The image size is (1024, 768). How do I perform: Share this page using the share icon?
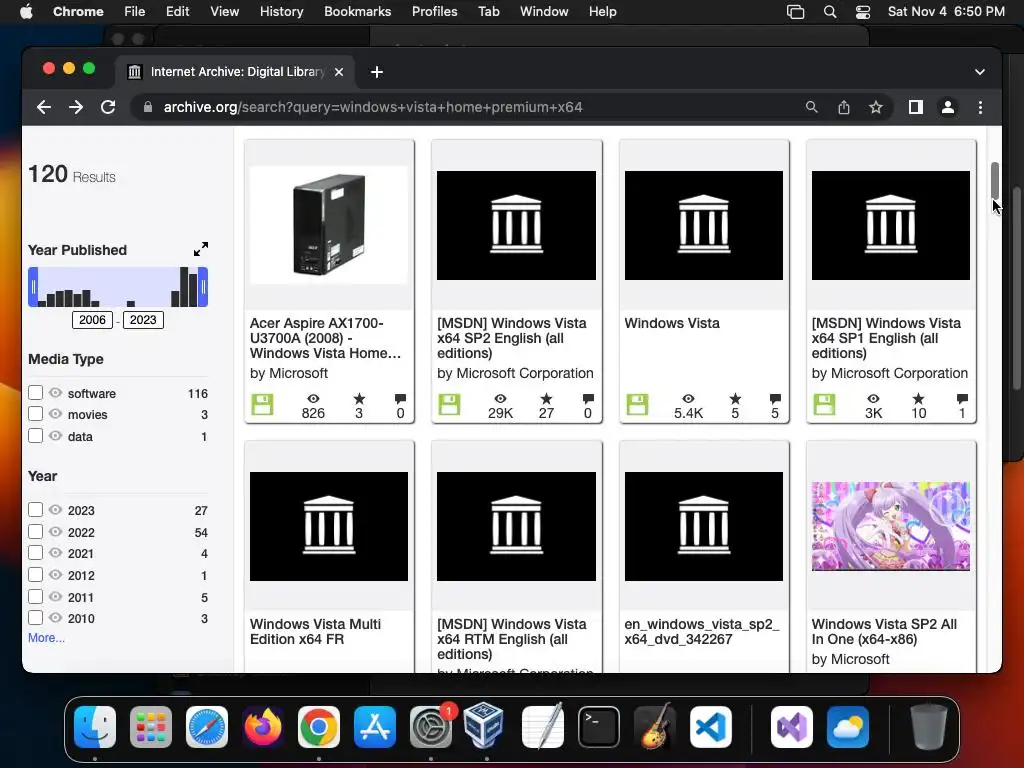pyautogui.click(x=844, y=107)
